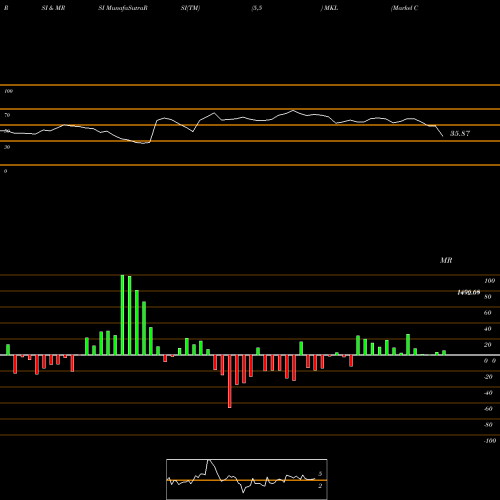Click the tallest red bar in MR histogram

tap(230, 381)
